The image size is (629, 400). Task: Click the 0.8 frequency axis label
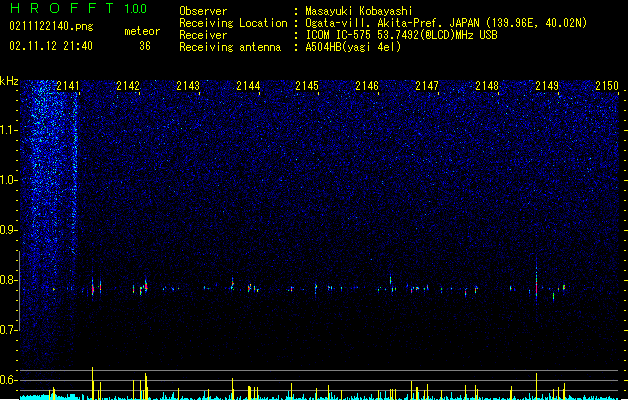(9, 280)
